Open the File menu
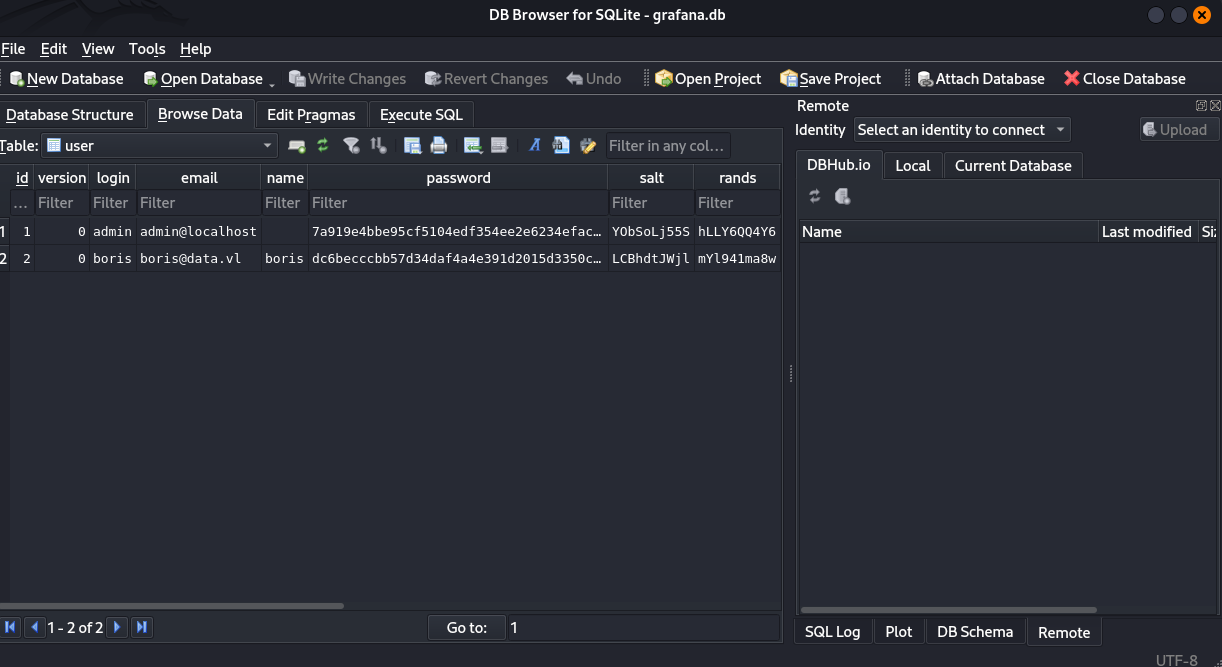1222x667 pixels. (13, 49)
